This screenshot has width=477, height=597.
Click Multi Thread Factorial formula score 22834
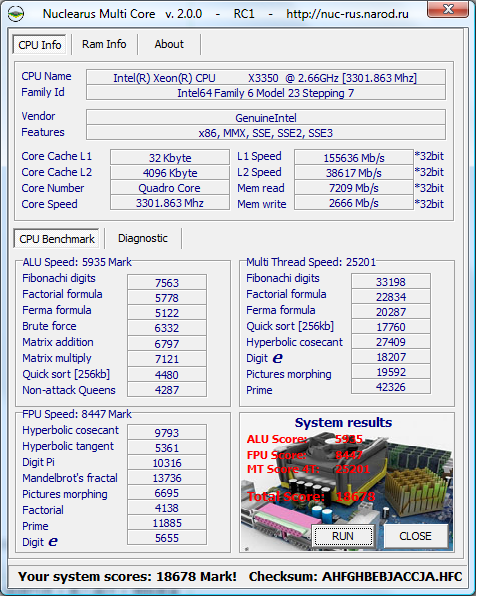(x=391, y=297)
